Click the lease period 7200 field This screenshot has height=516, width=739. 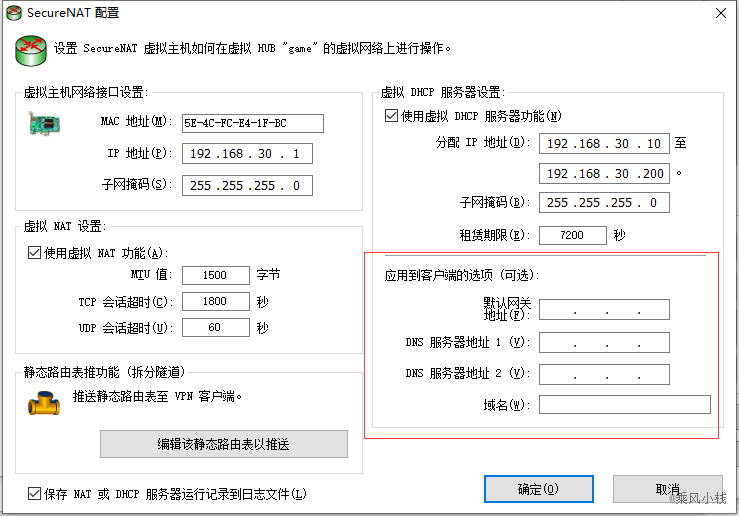(573, 235)
